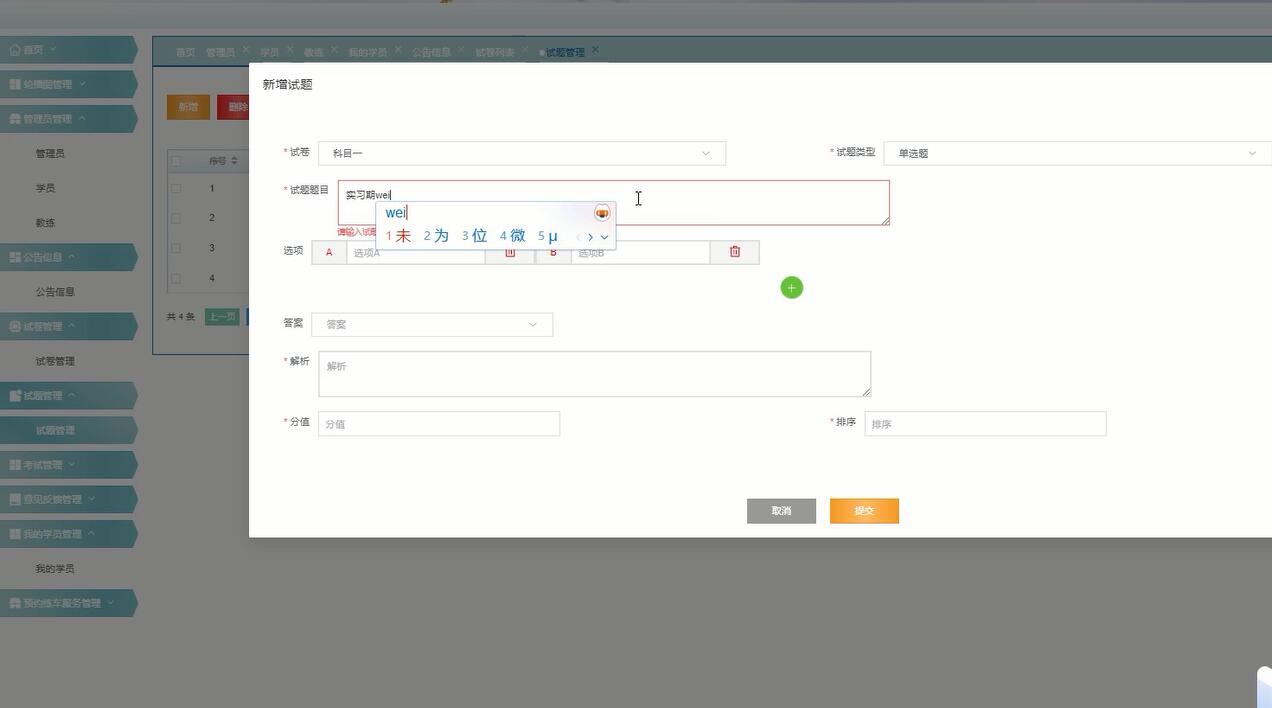Open 教练 in the sidebar submenu

46,223
